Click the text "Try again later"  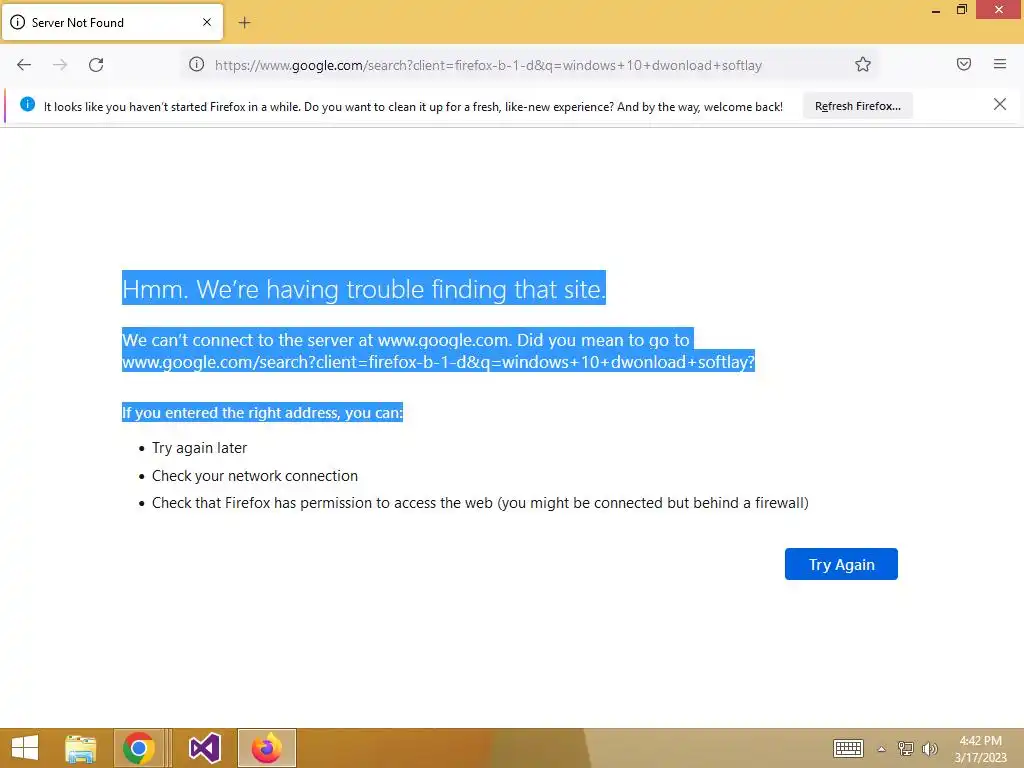click(x=199, y=448)
